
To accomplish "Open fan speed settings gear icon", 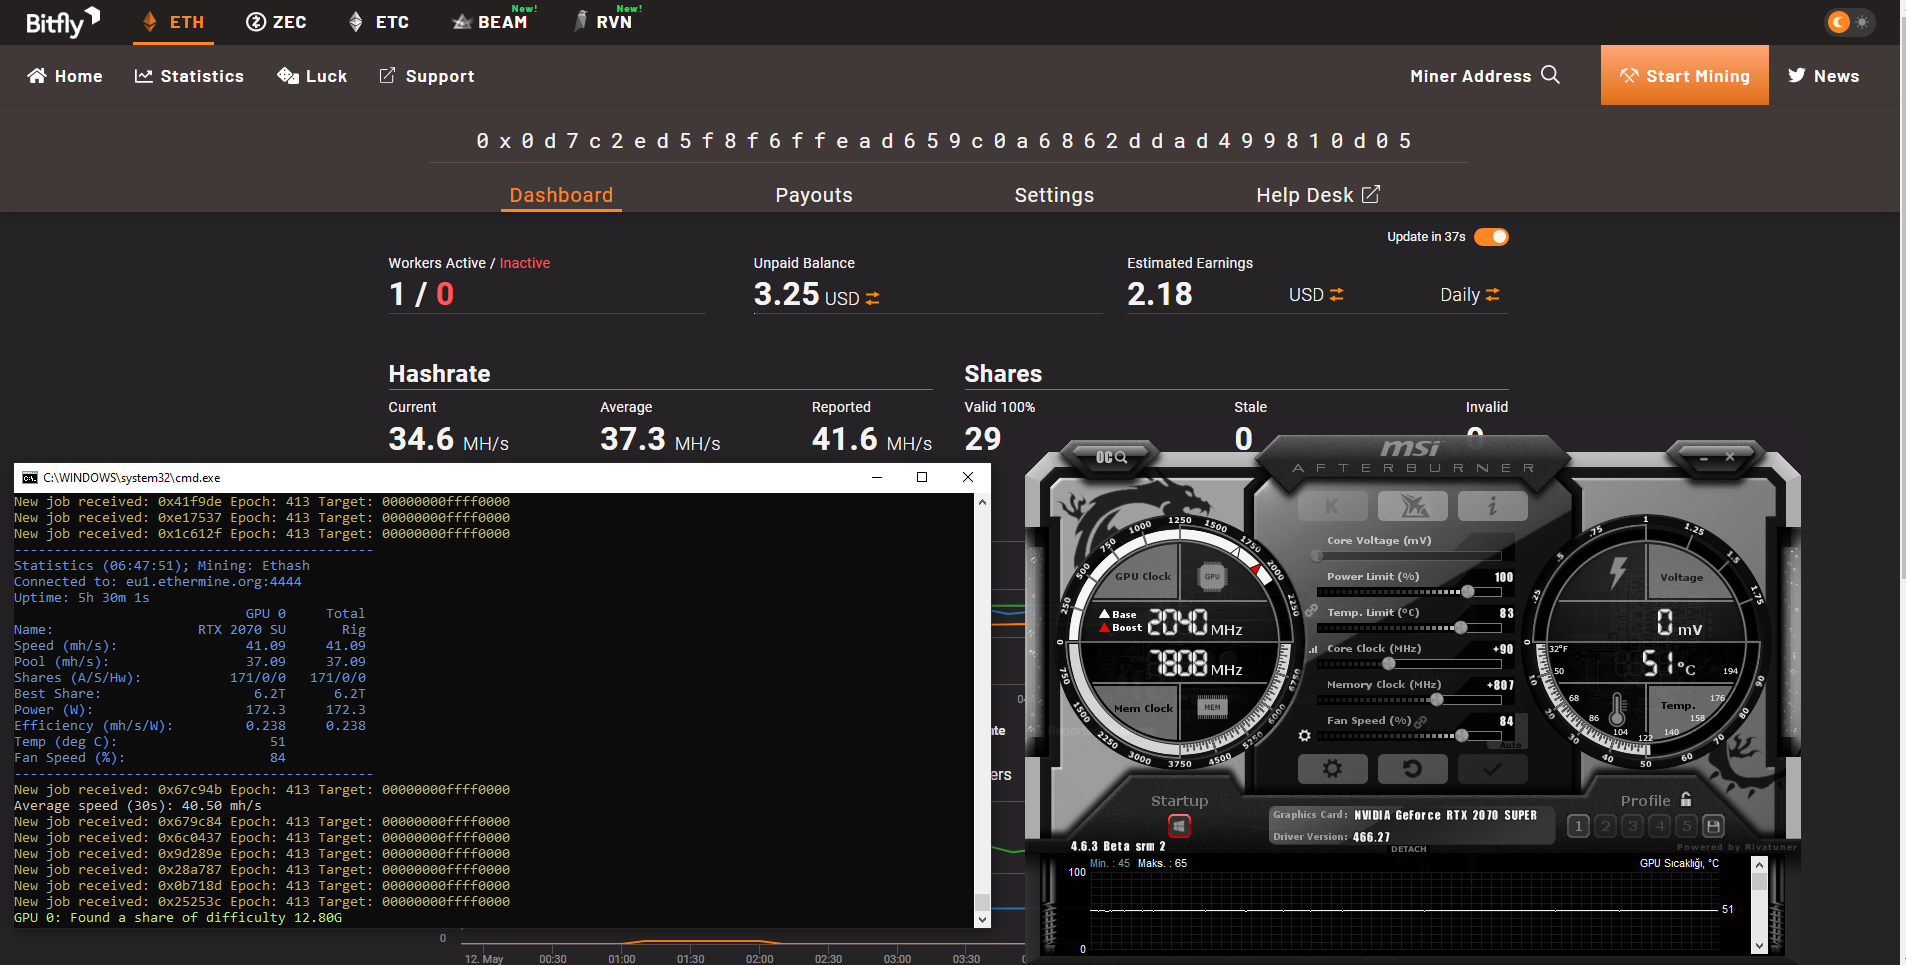I will [x=1304, y=736].
